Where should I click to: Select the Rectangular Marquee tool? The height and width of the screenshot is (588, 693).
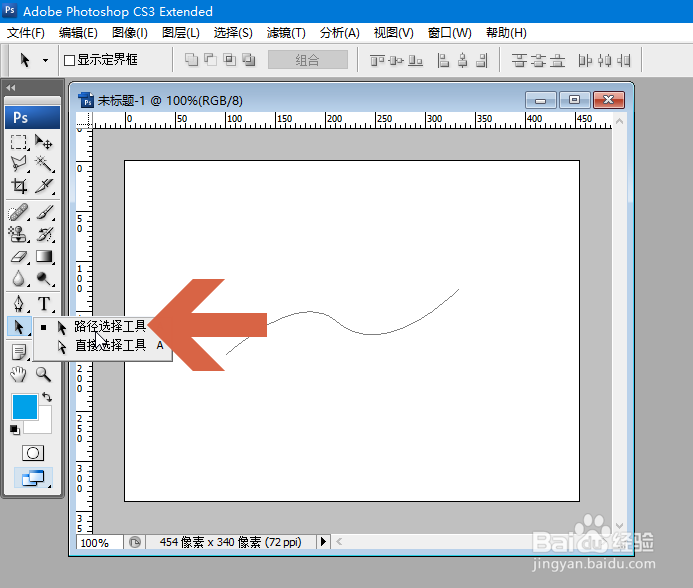[19, 142]
